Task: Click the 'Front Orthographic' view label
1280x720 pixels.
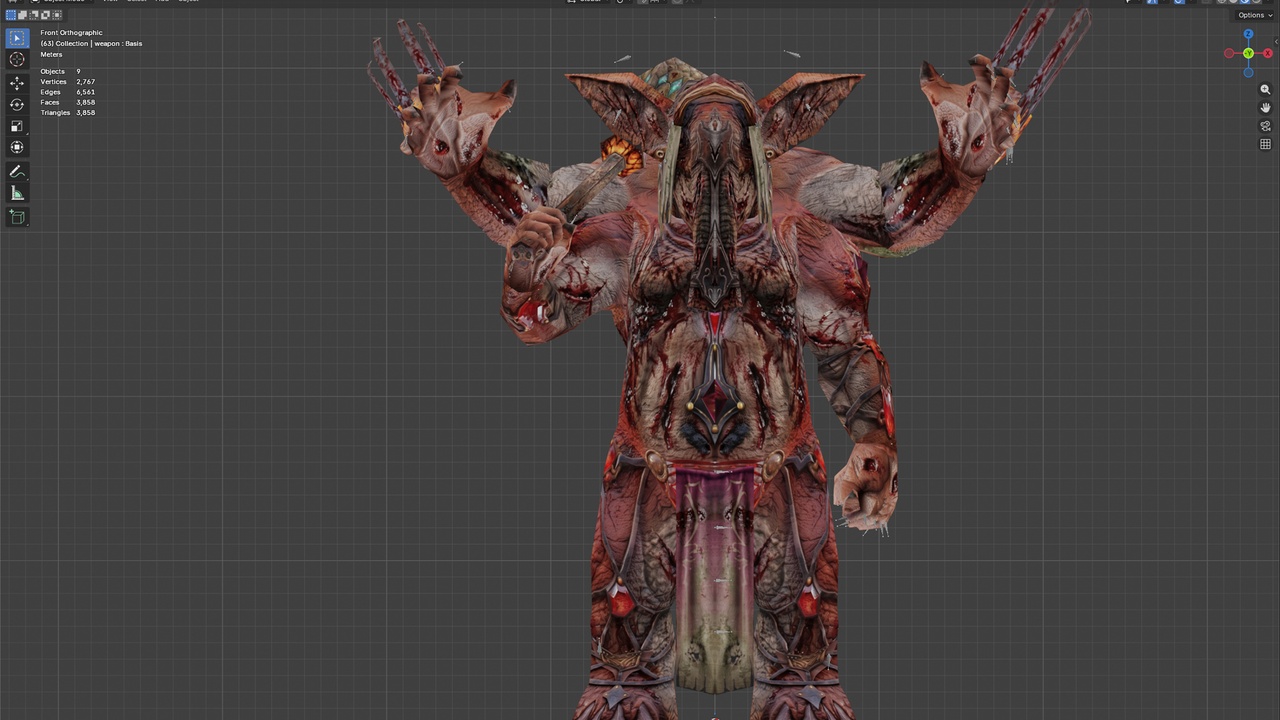Action: point(71,33)
